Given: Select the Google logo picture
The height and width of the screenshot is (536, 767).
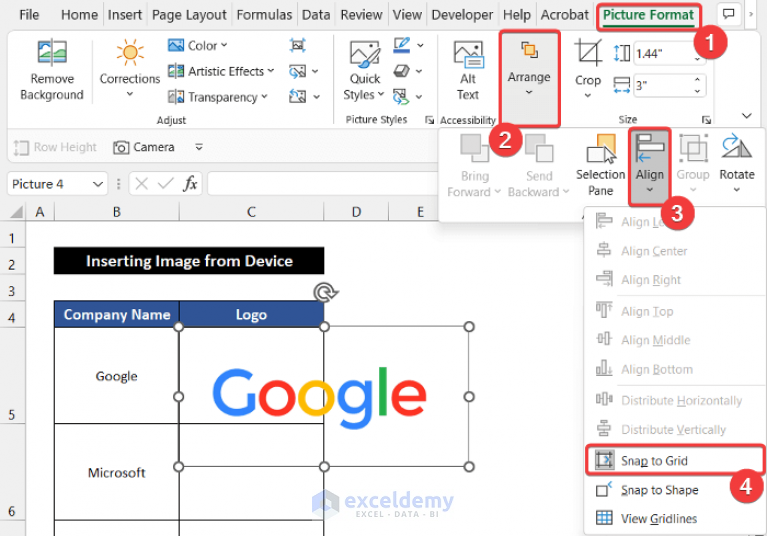Looking at the screenshot, I should point(323,397).
